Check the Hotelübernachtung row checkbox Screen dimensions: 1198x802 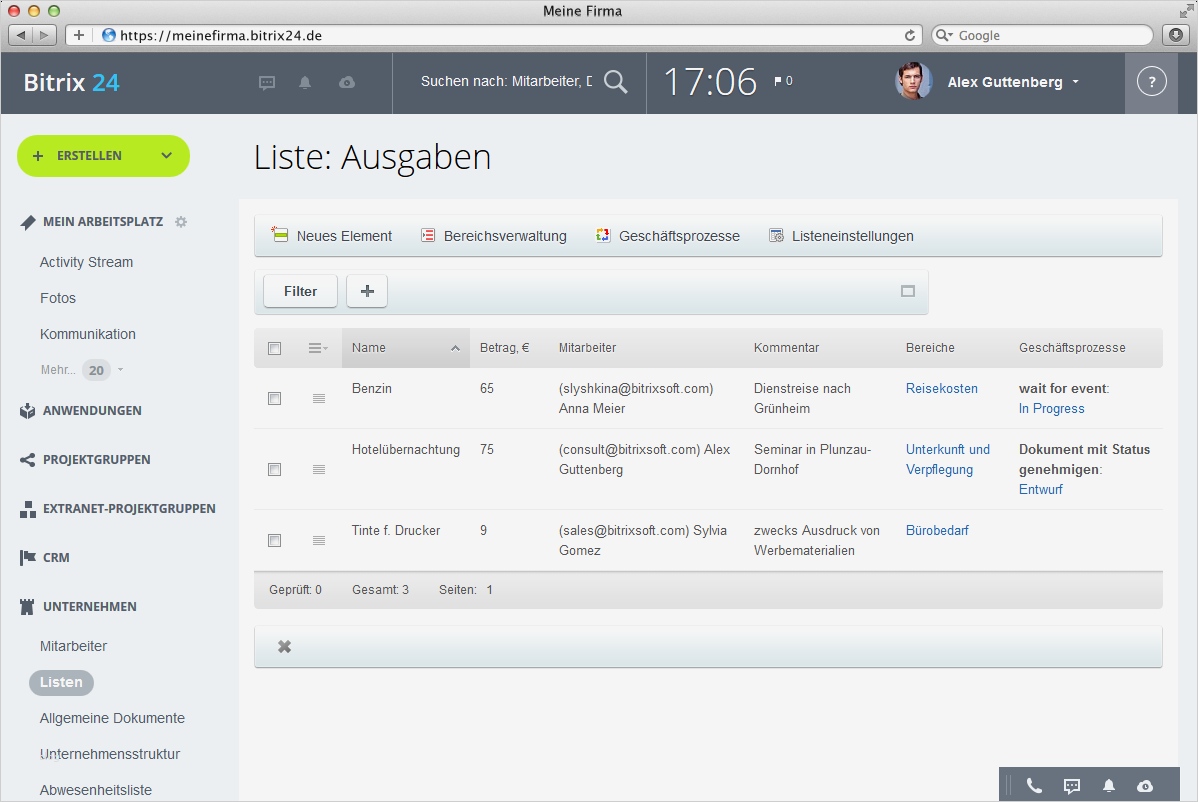coord(275,470)
